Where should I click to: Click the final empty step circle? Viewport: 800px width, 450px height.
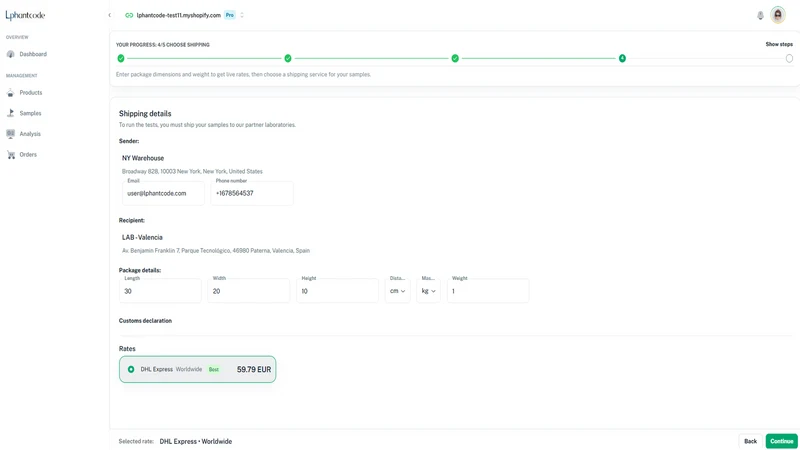789,59
